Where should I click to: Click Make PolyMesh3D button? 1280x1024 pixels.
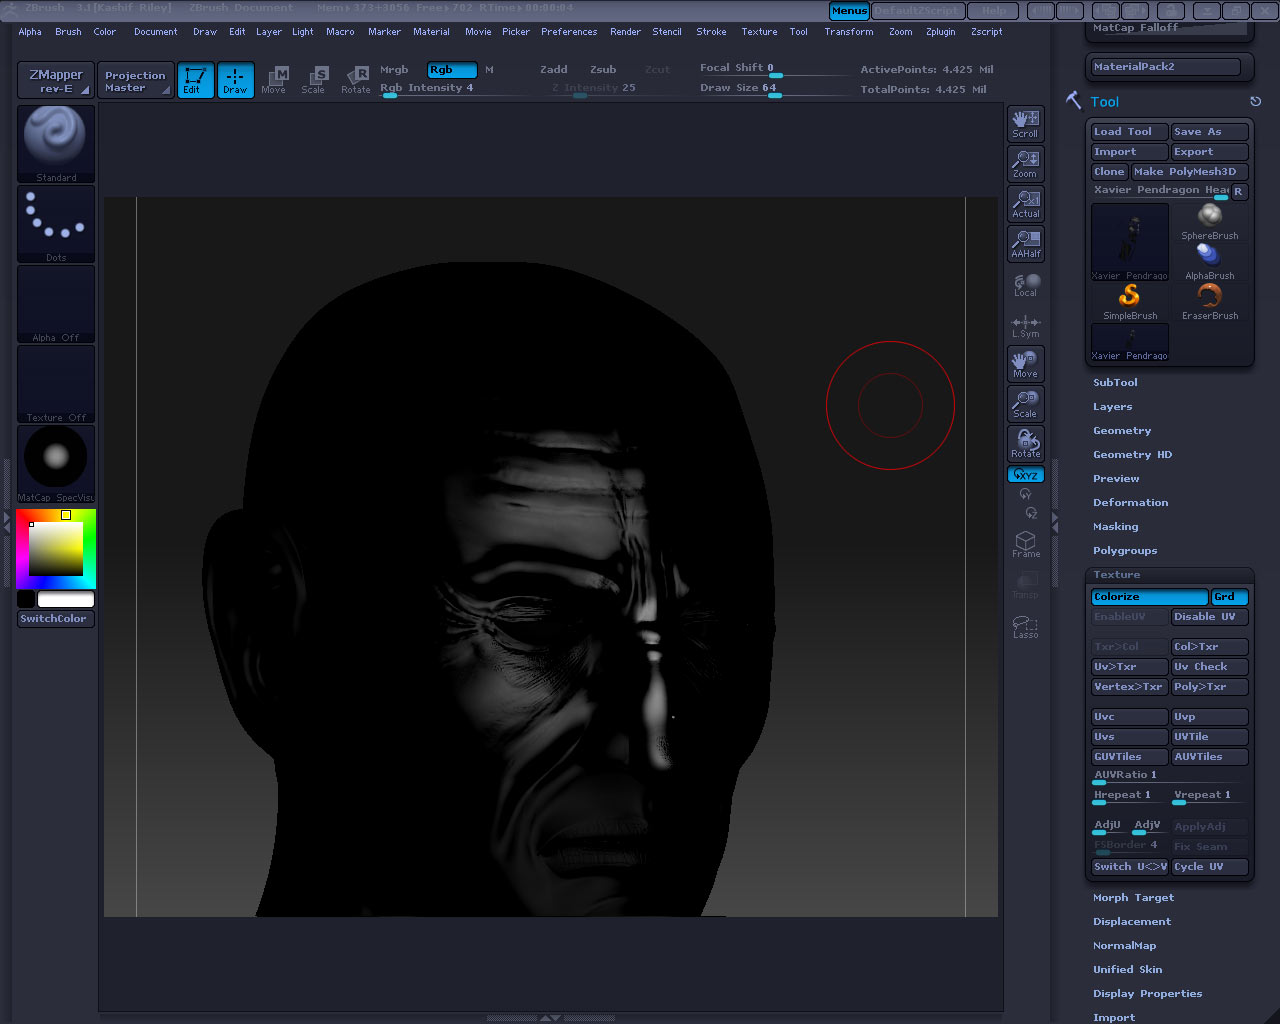pos(1189,172)
